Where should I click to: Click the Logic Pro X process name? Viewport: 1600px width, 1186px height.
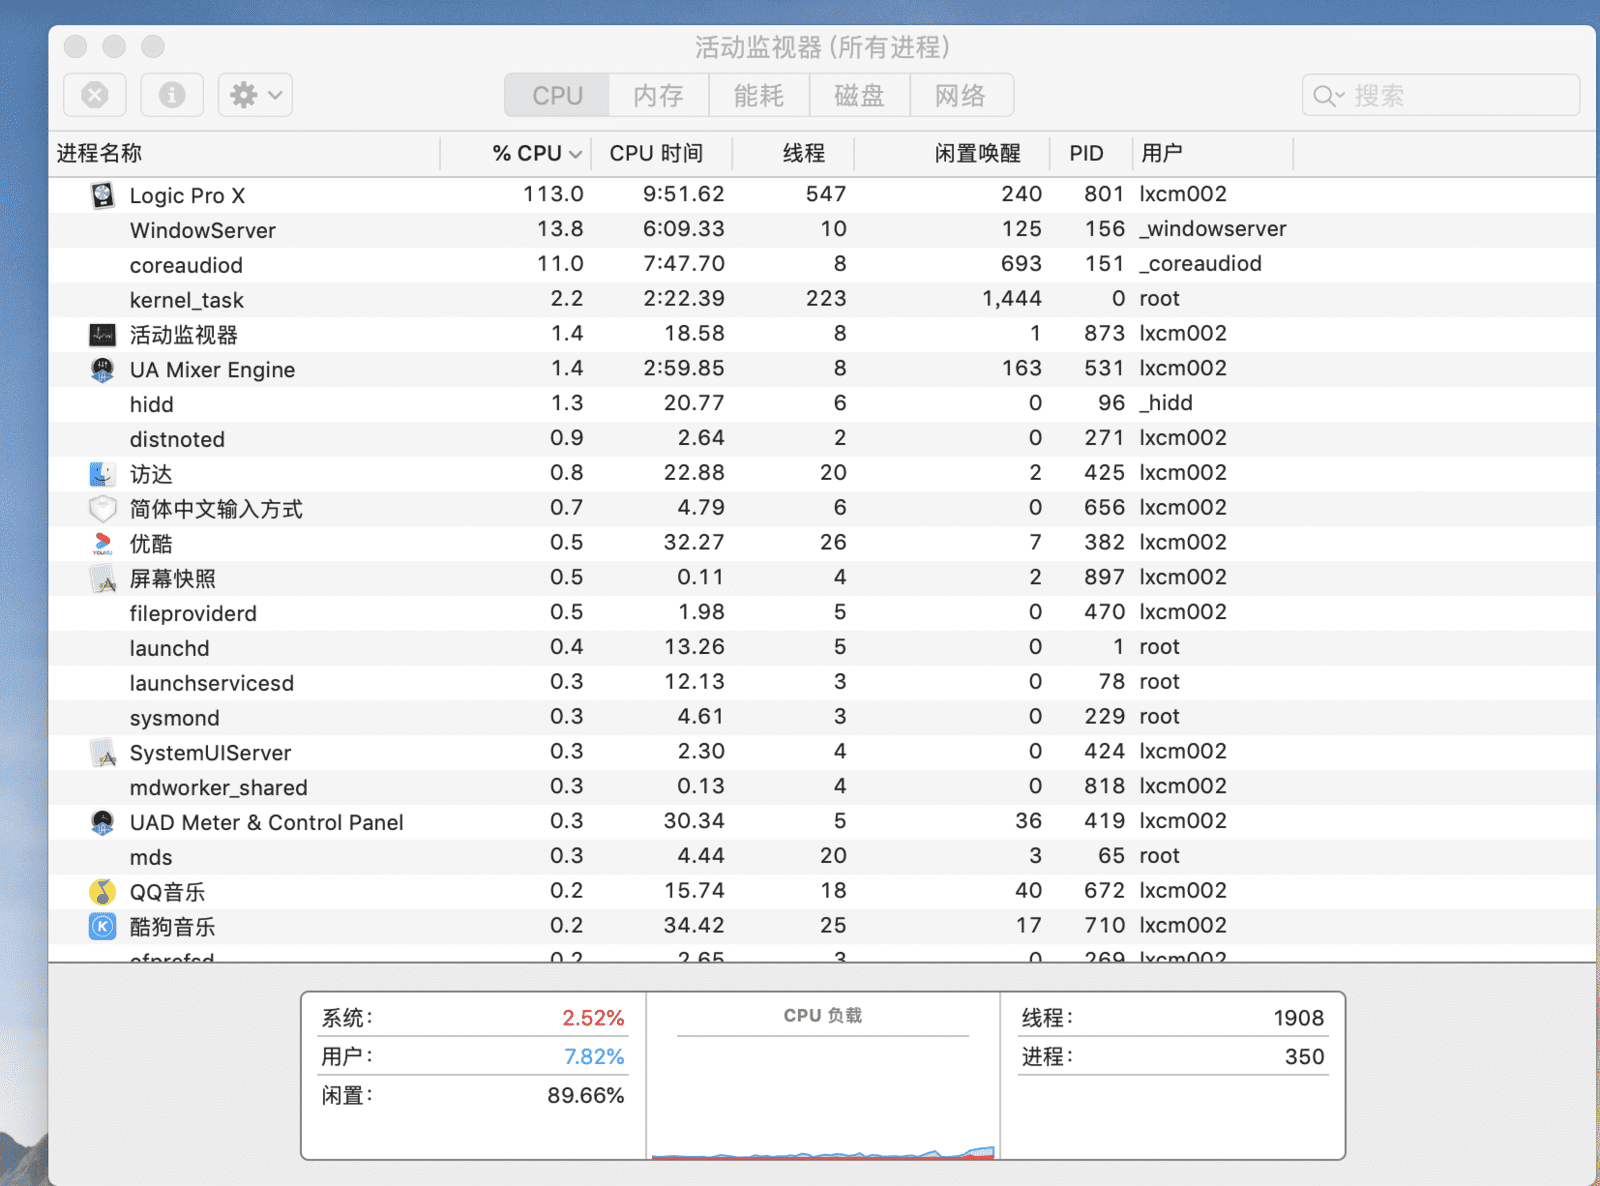[x=187, y=196]
